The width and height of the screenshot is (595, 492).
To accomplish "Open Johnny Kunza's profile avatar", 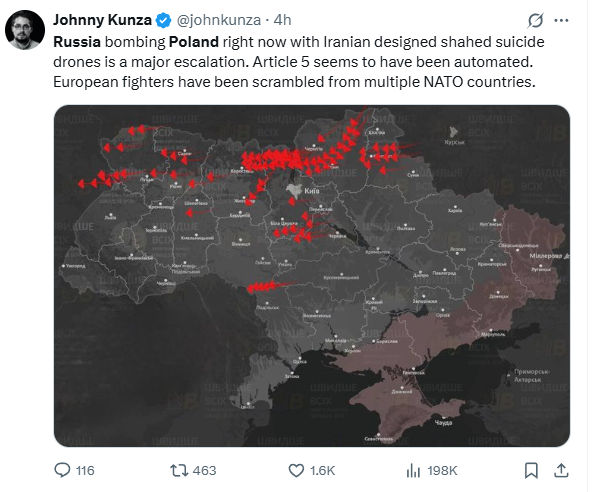I will point(25,30).
